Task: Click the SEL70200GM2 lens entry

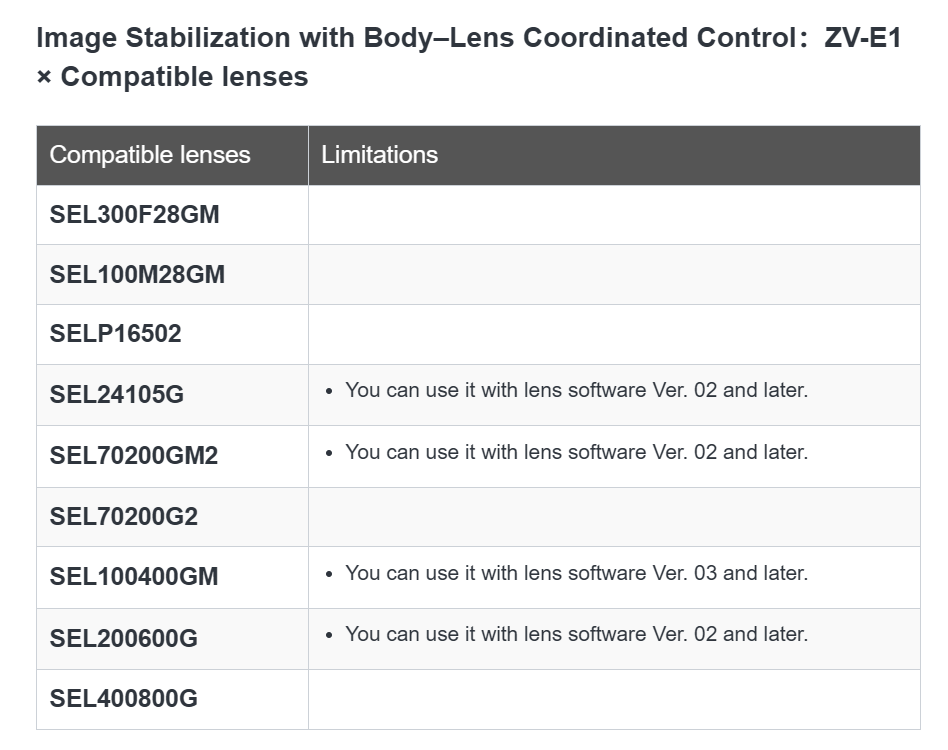Action: (134, 456)
